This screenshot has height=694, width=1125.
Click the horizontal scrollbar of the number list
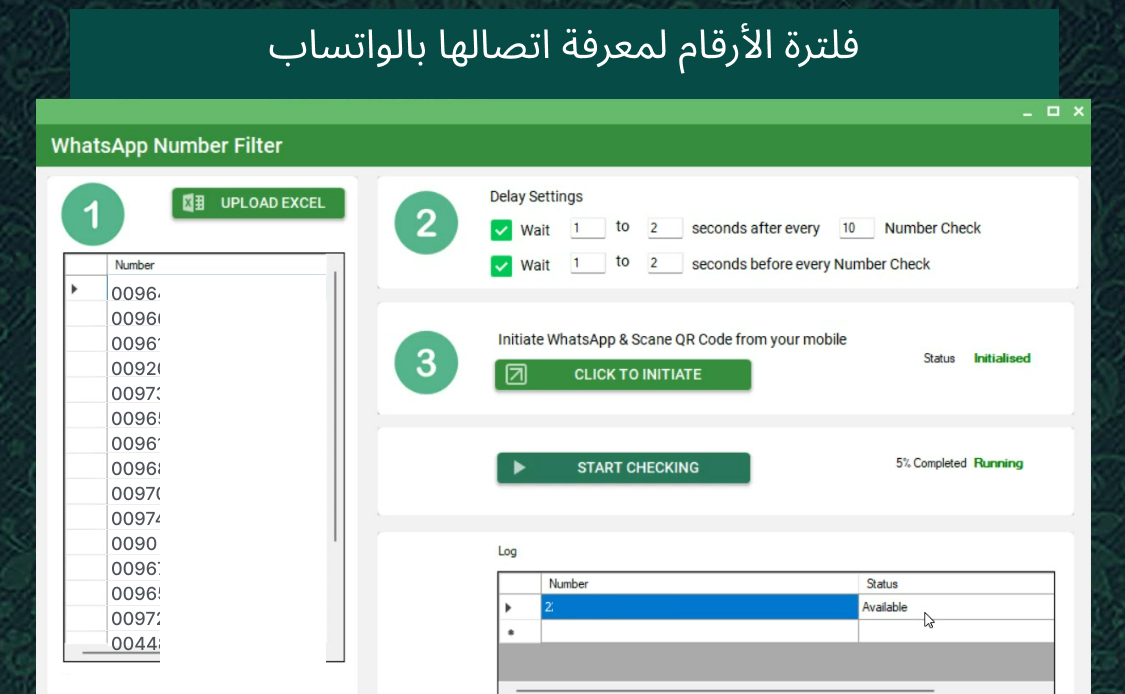click(121, 653)
